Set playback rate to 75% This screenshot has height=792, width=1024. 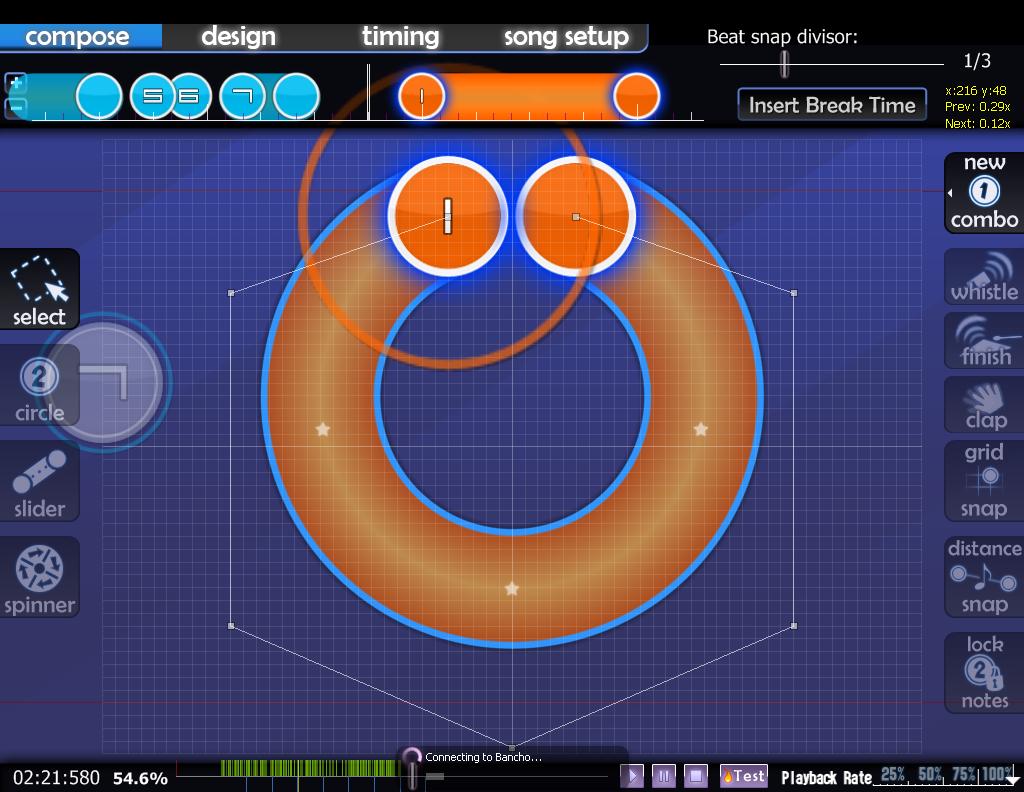tap(964, 775)
